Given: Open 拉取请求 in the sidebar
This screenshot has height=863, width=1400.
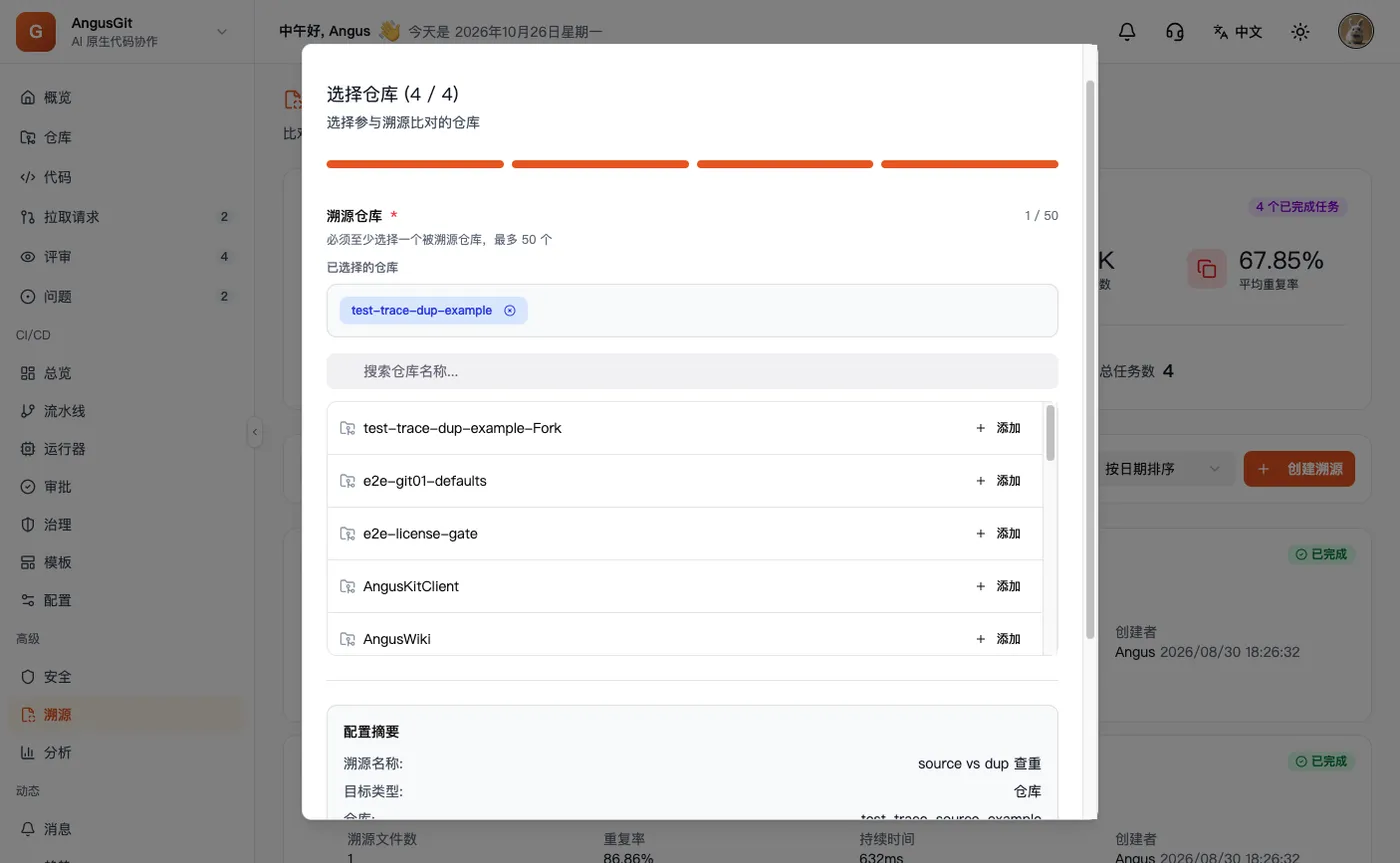Looking at the screenshot, I should tap(125, 217).
